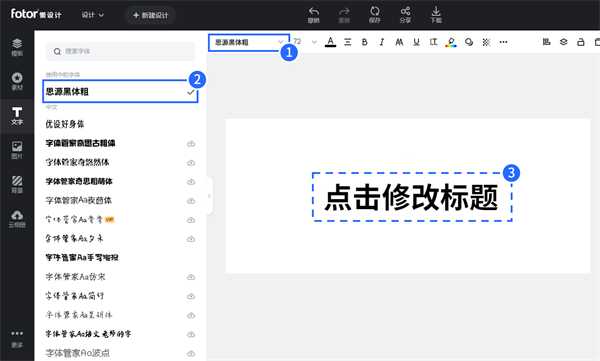Click the lock icon in toolbar
The image size is (600, 361).
pos(580,42)
